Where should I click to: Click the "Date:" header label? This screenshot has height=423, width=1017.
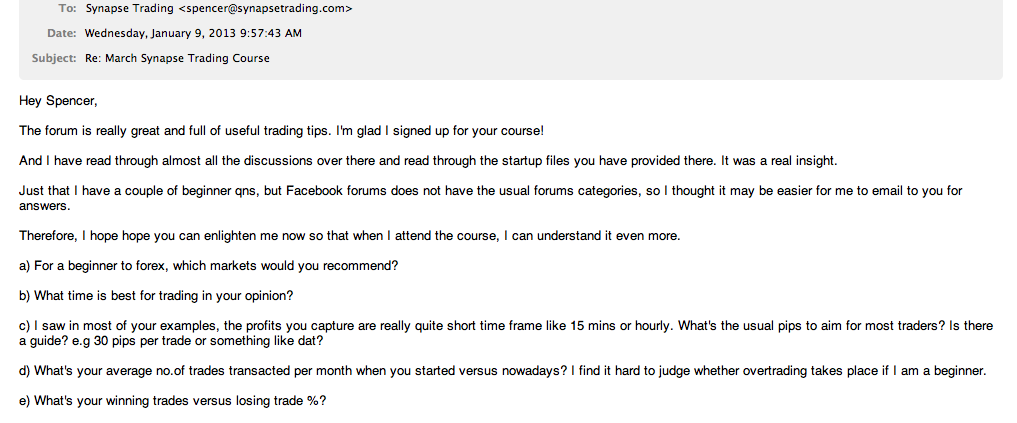[62, 33]
